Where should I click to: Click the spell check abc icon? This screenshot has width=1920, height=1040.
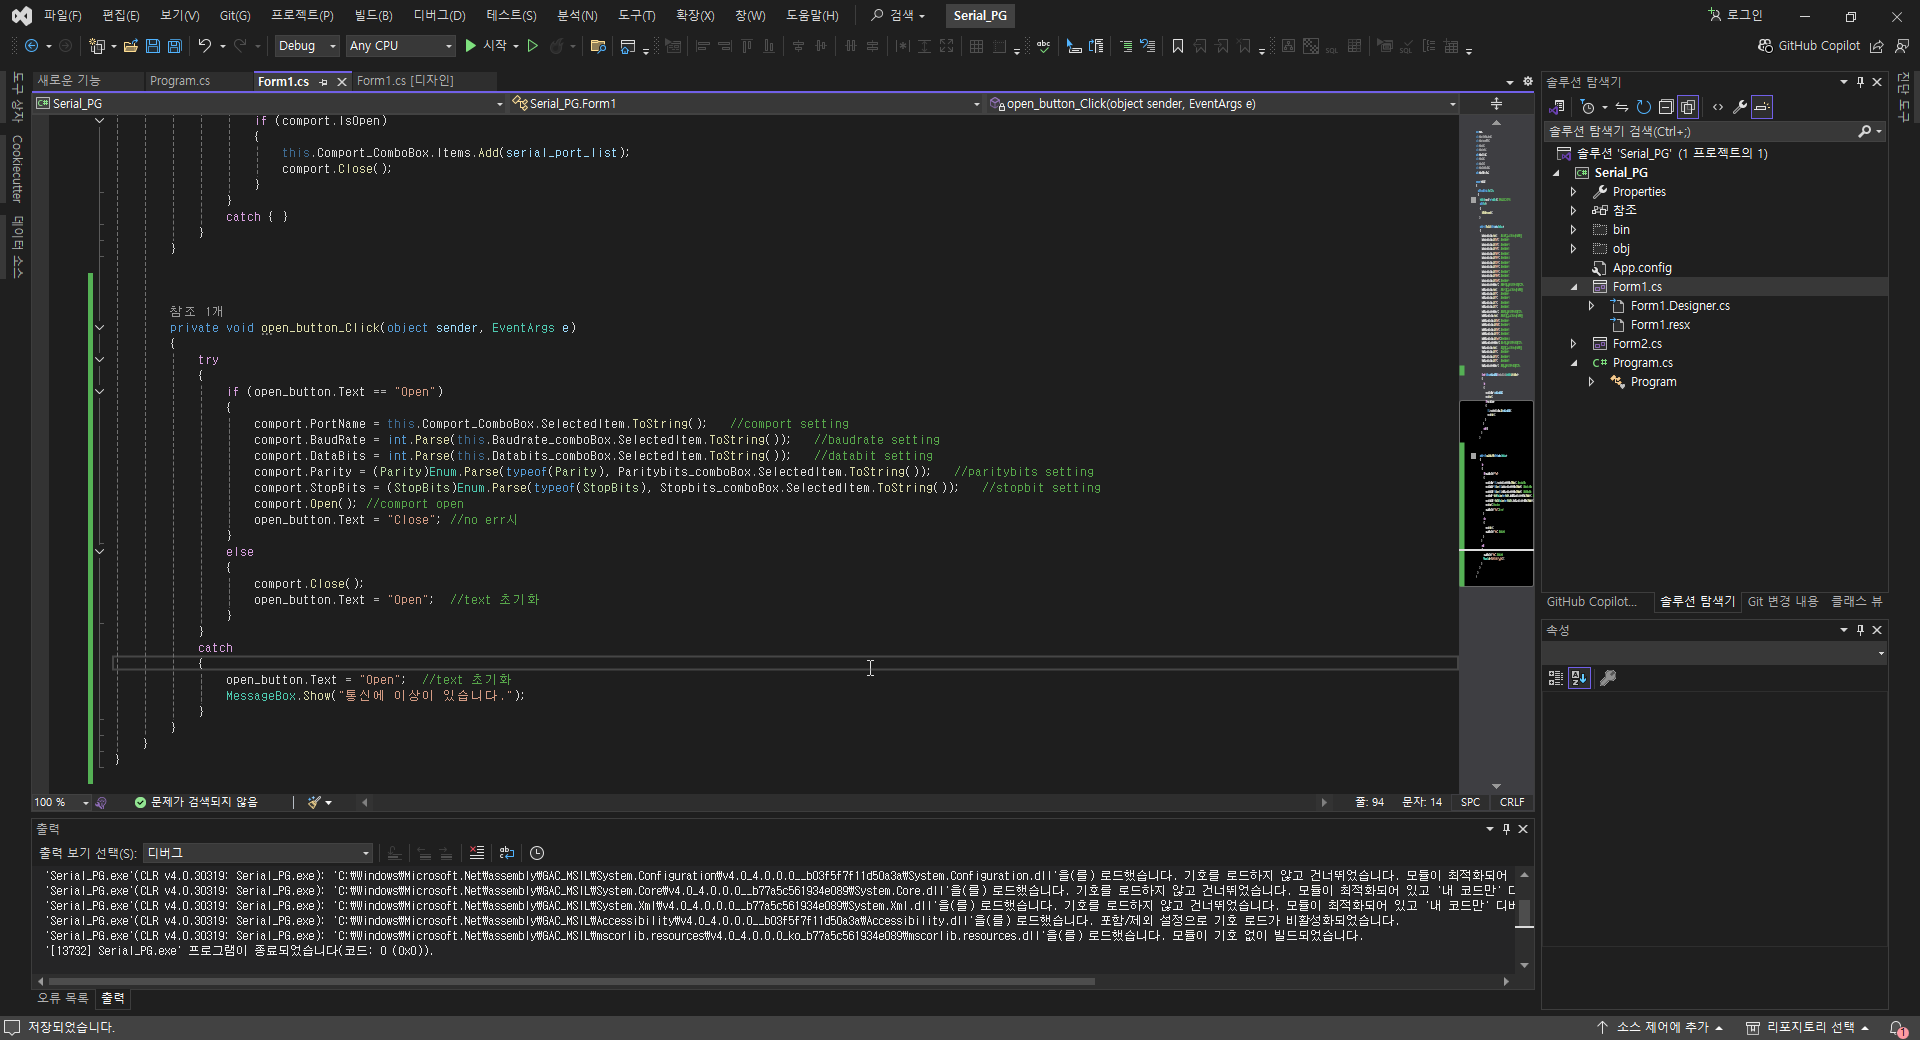click(x=1044, y=46)
